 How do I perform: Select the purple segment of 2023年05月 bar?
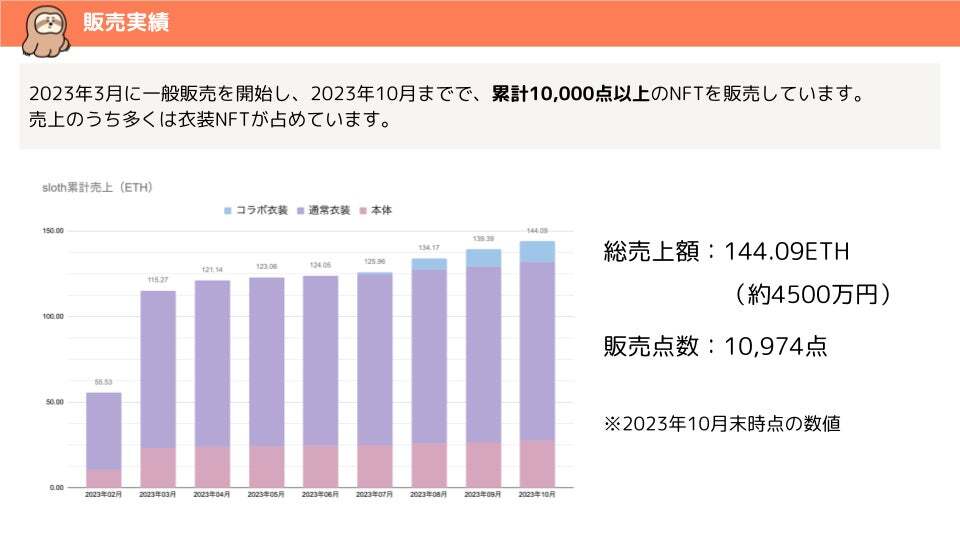(266, 360)
